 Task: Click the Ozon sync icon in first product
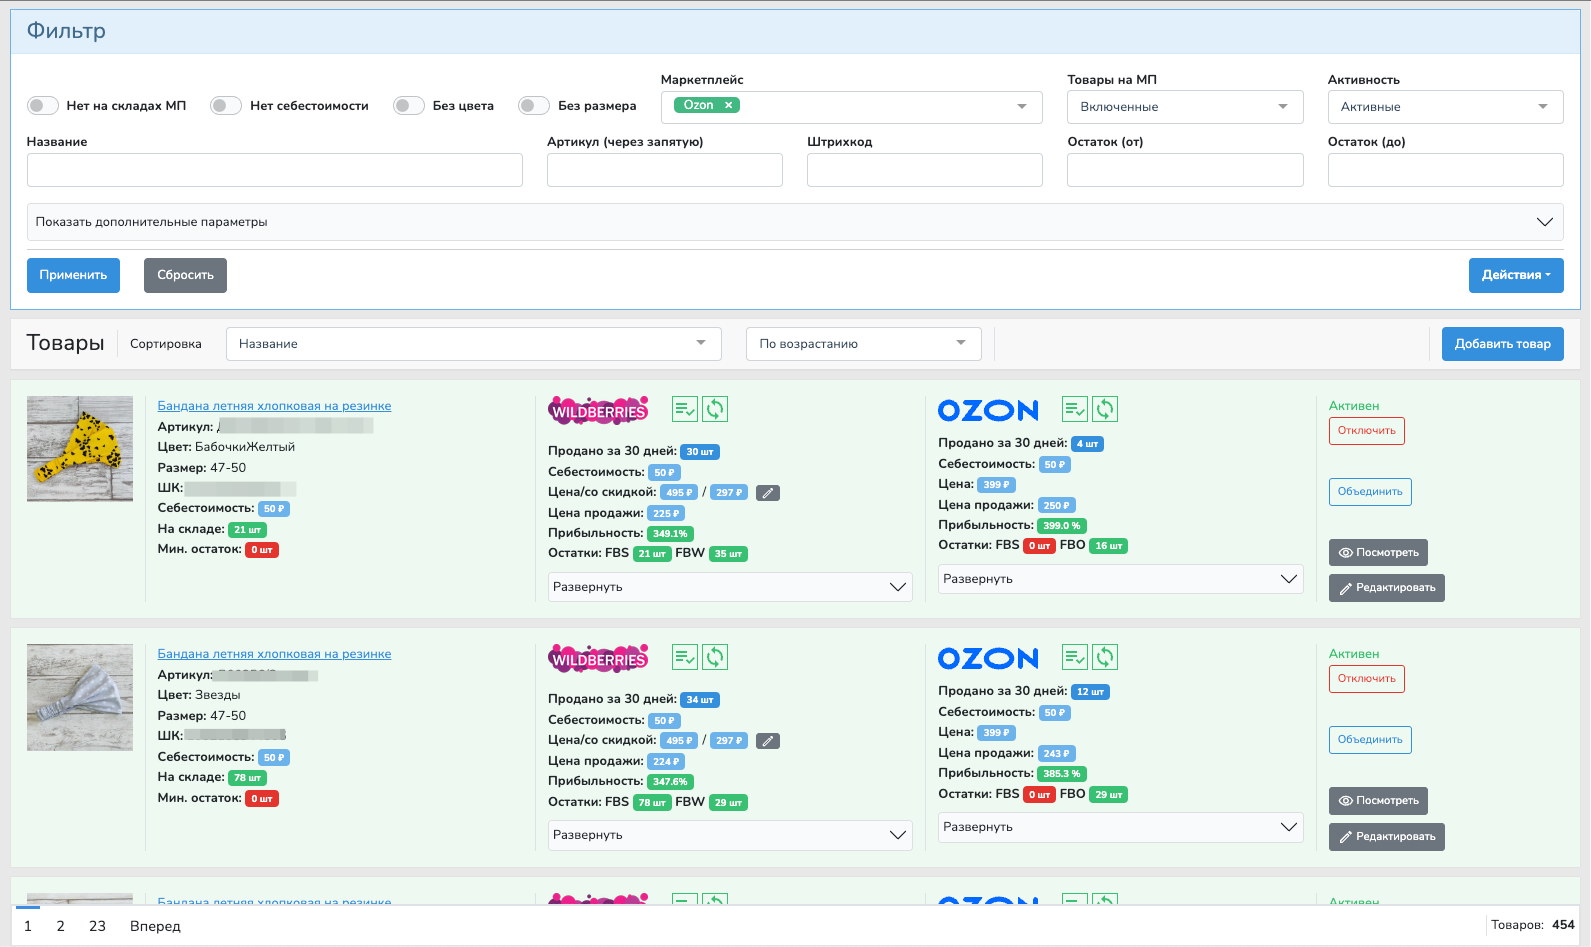point(1105,409)
